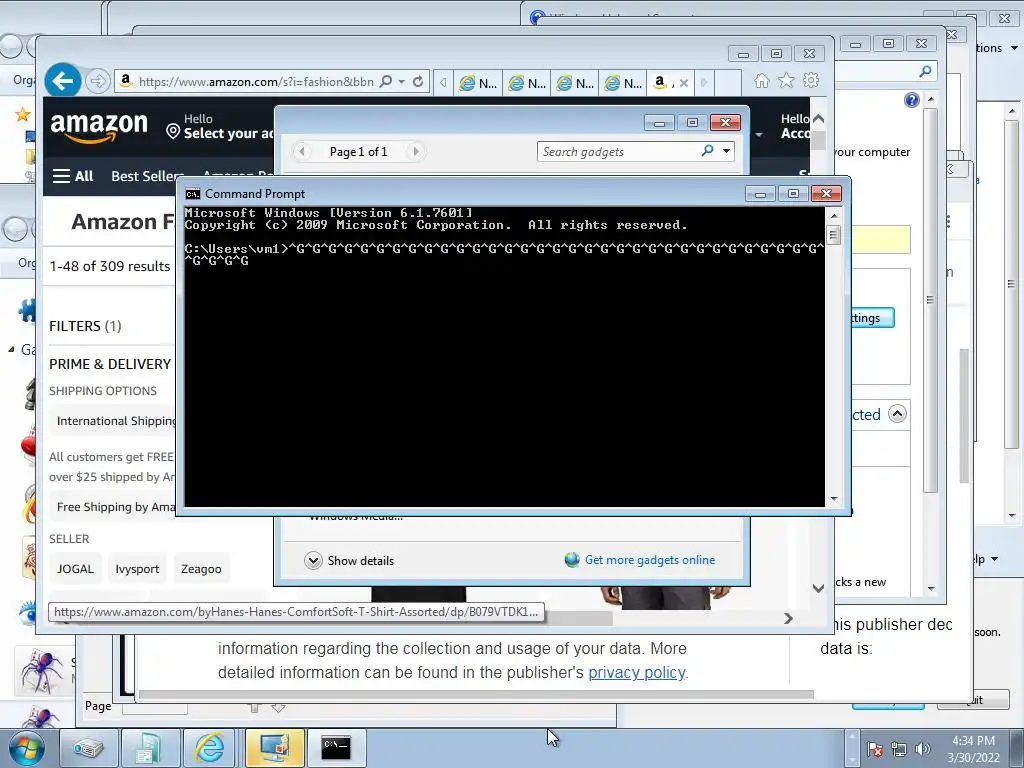This screenshot has width=1024, height=768.
Task: Click the FILTERS (1) heading
Action: (85, 326)
